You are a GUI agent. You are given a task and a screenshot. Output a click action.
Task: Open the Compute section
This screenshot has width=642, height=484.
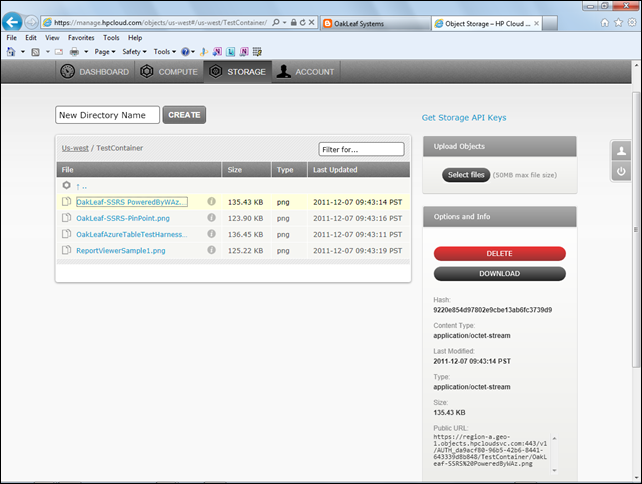click(x=169, y=72)
